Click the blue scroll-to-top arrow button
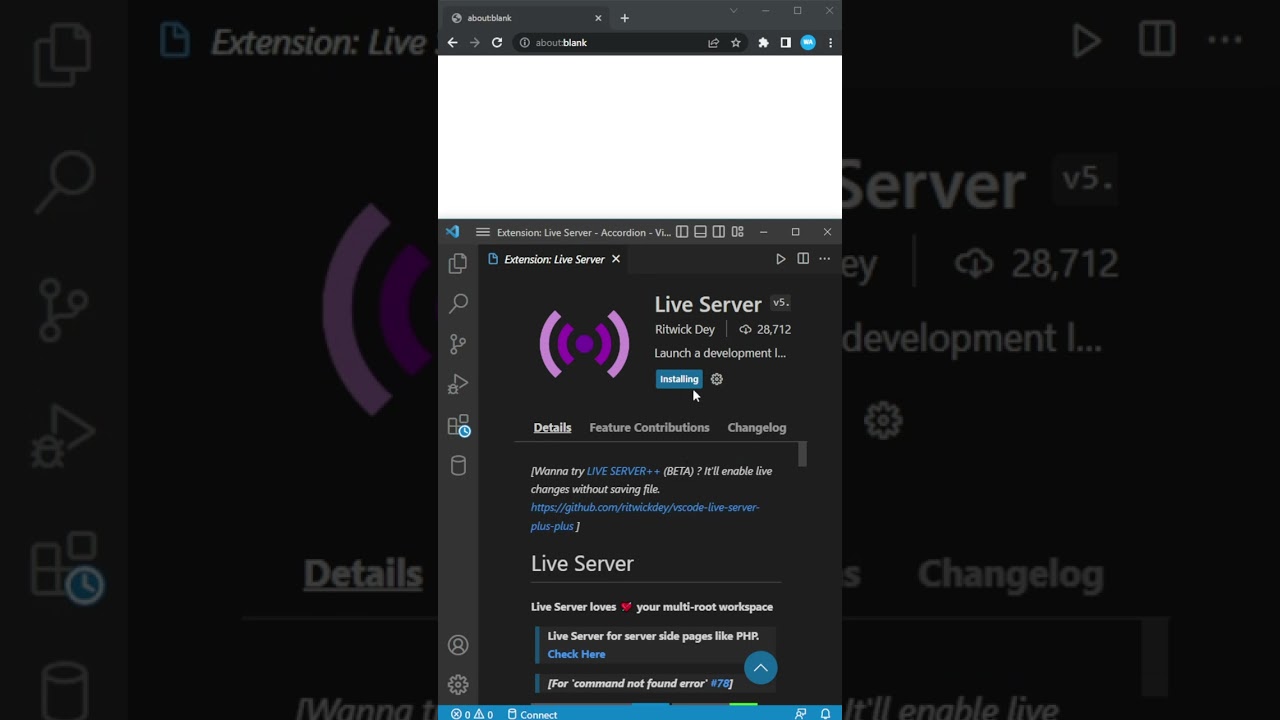 coord(760,668)
